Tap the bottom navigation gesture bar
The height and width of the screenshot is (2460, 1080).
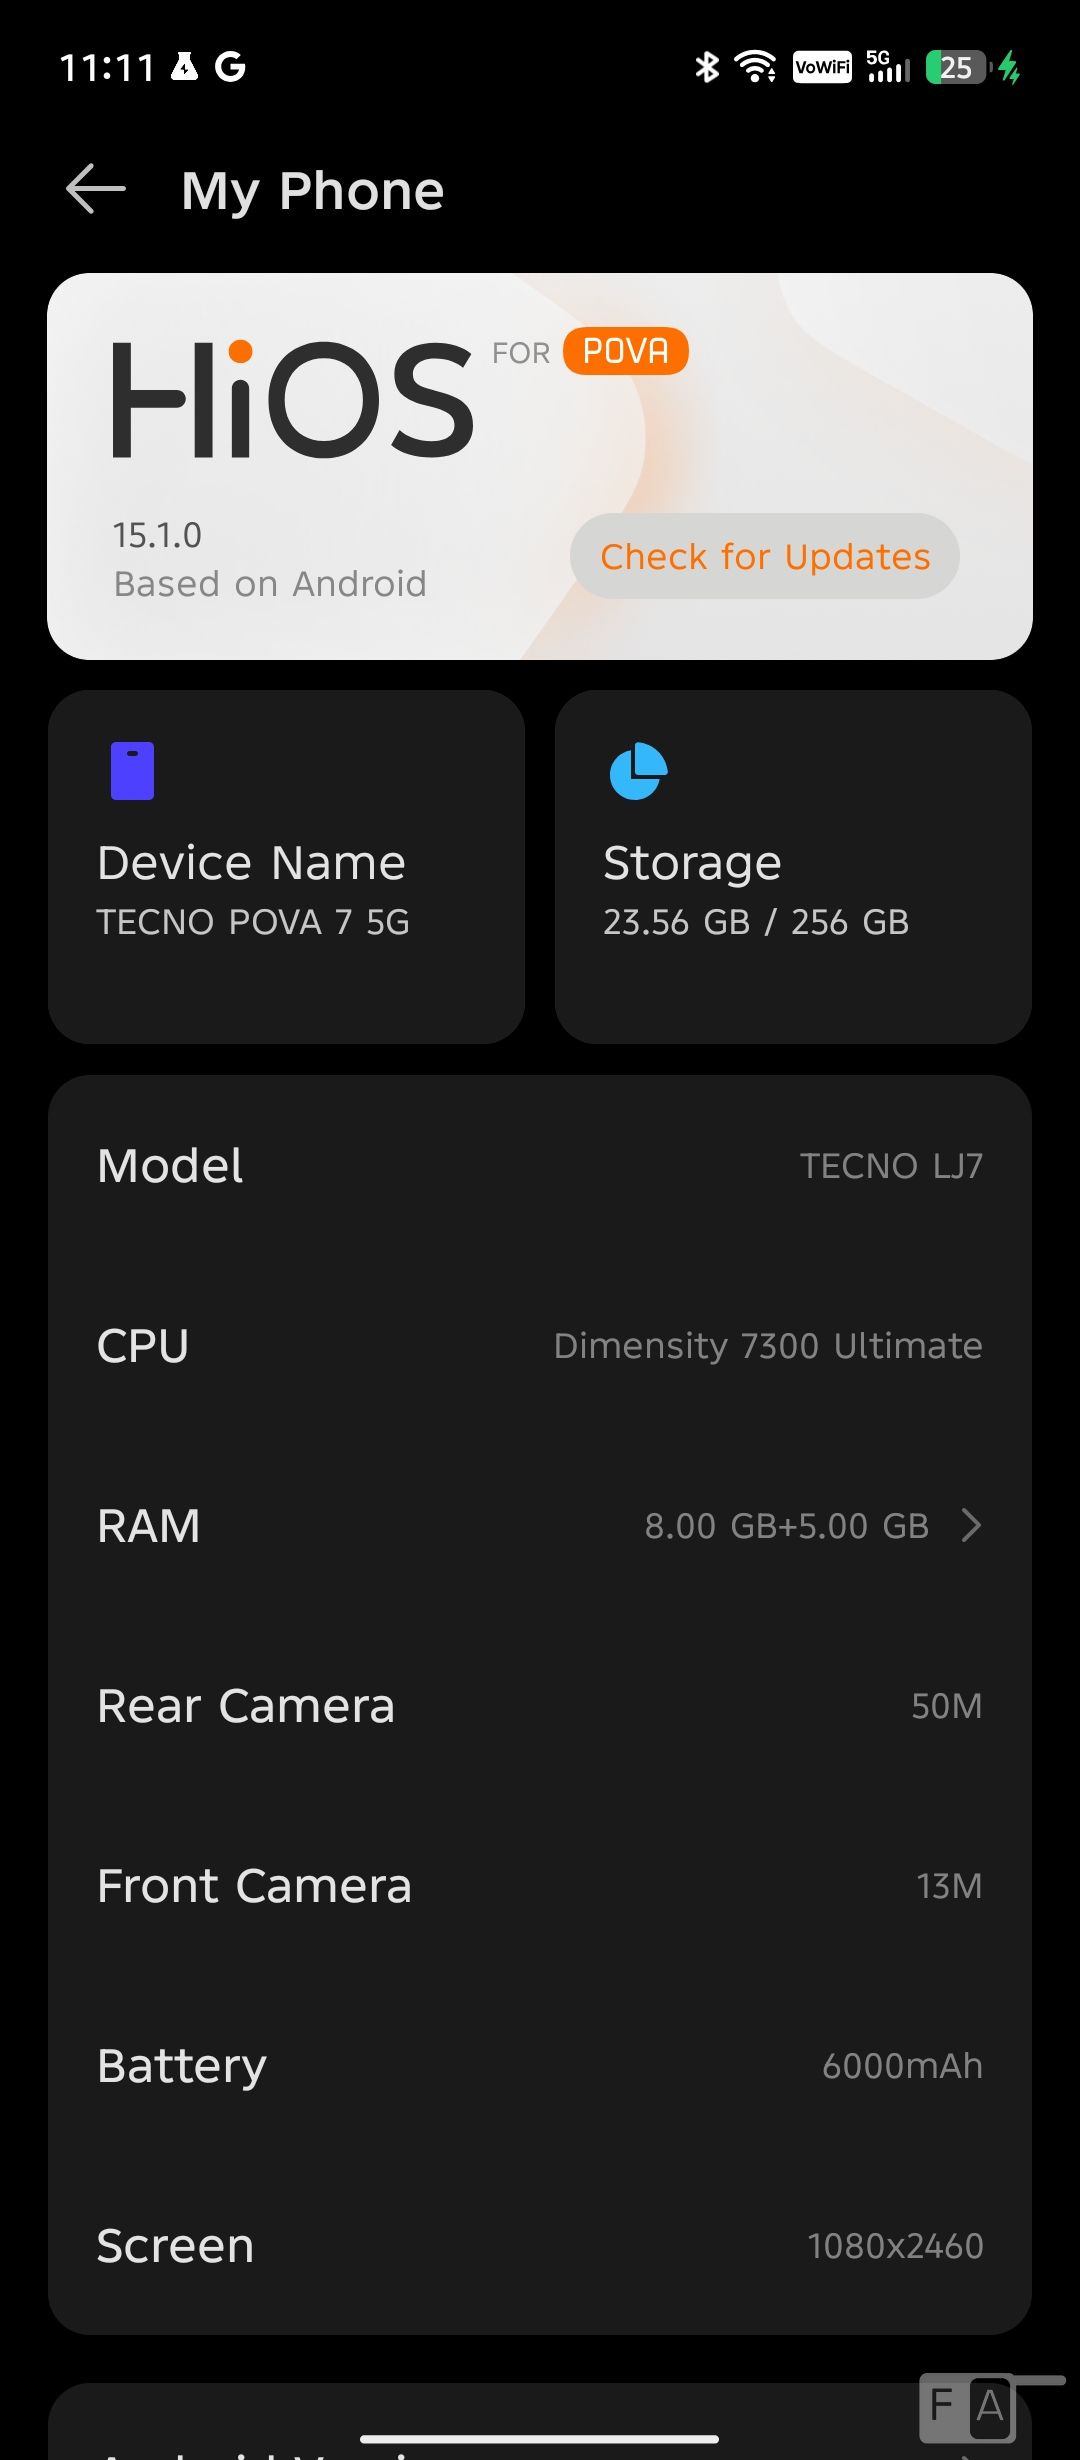click(x=540, y=2439)
